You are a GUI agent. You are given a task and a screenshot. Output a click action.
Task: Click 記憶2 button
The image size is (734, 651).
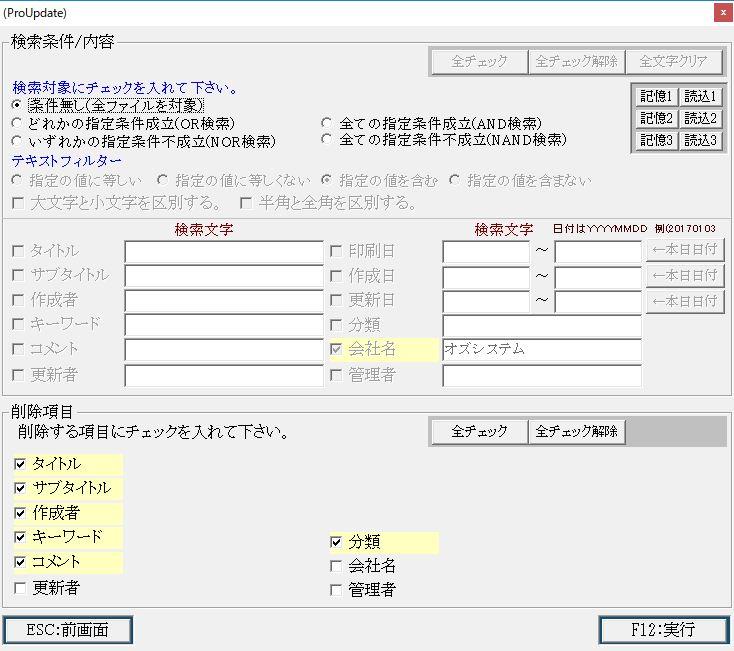click(x=656, y=118)
